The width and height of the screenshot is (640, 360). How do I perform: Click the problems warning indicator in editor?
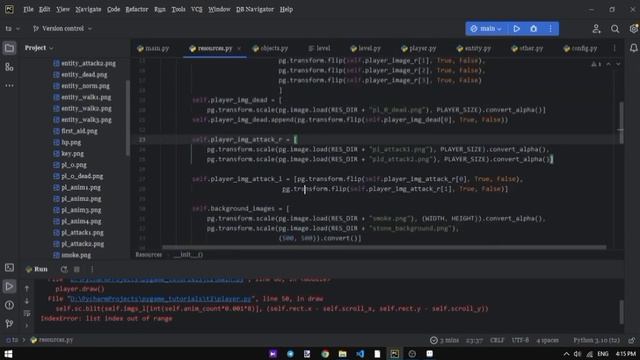[x=596, y=64]
